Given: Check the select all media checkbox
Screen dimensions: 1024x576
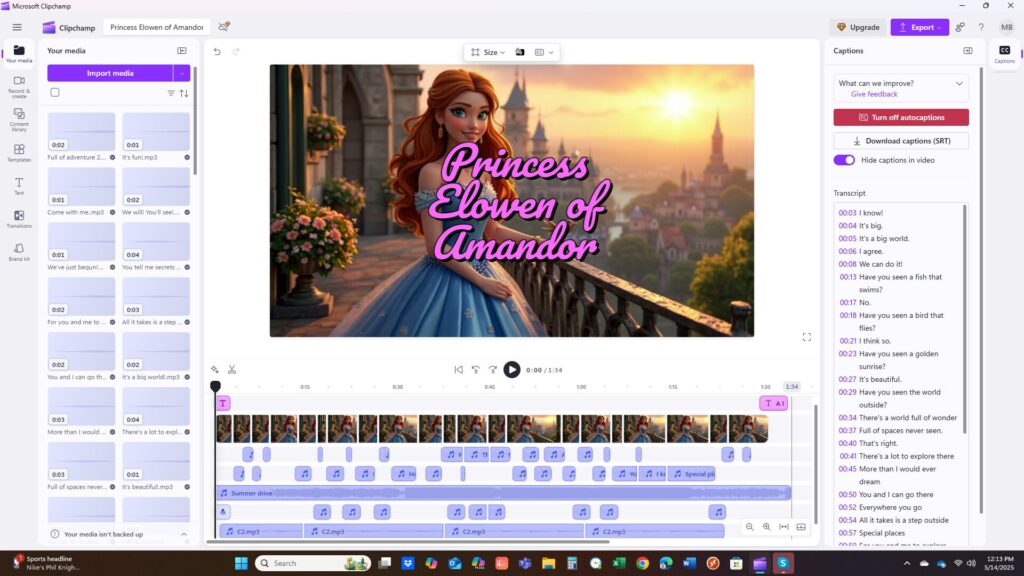Looking at the screenshot, I should click(x=55, y=93).
